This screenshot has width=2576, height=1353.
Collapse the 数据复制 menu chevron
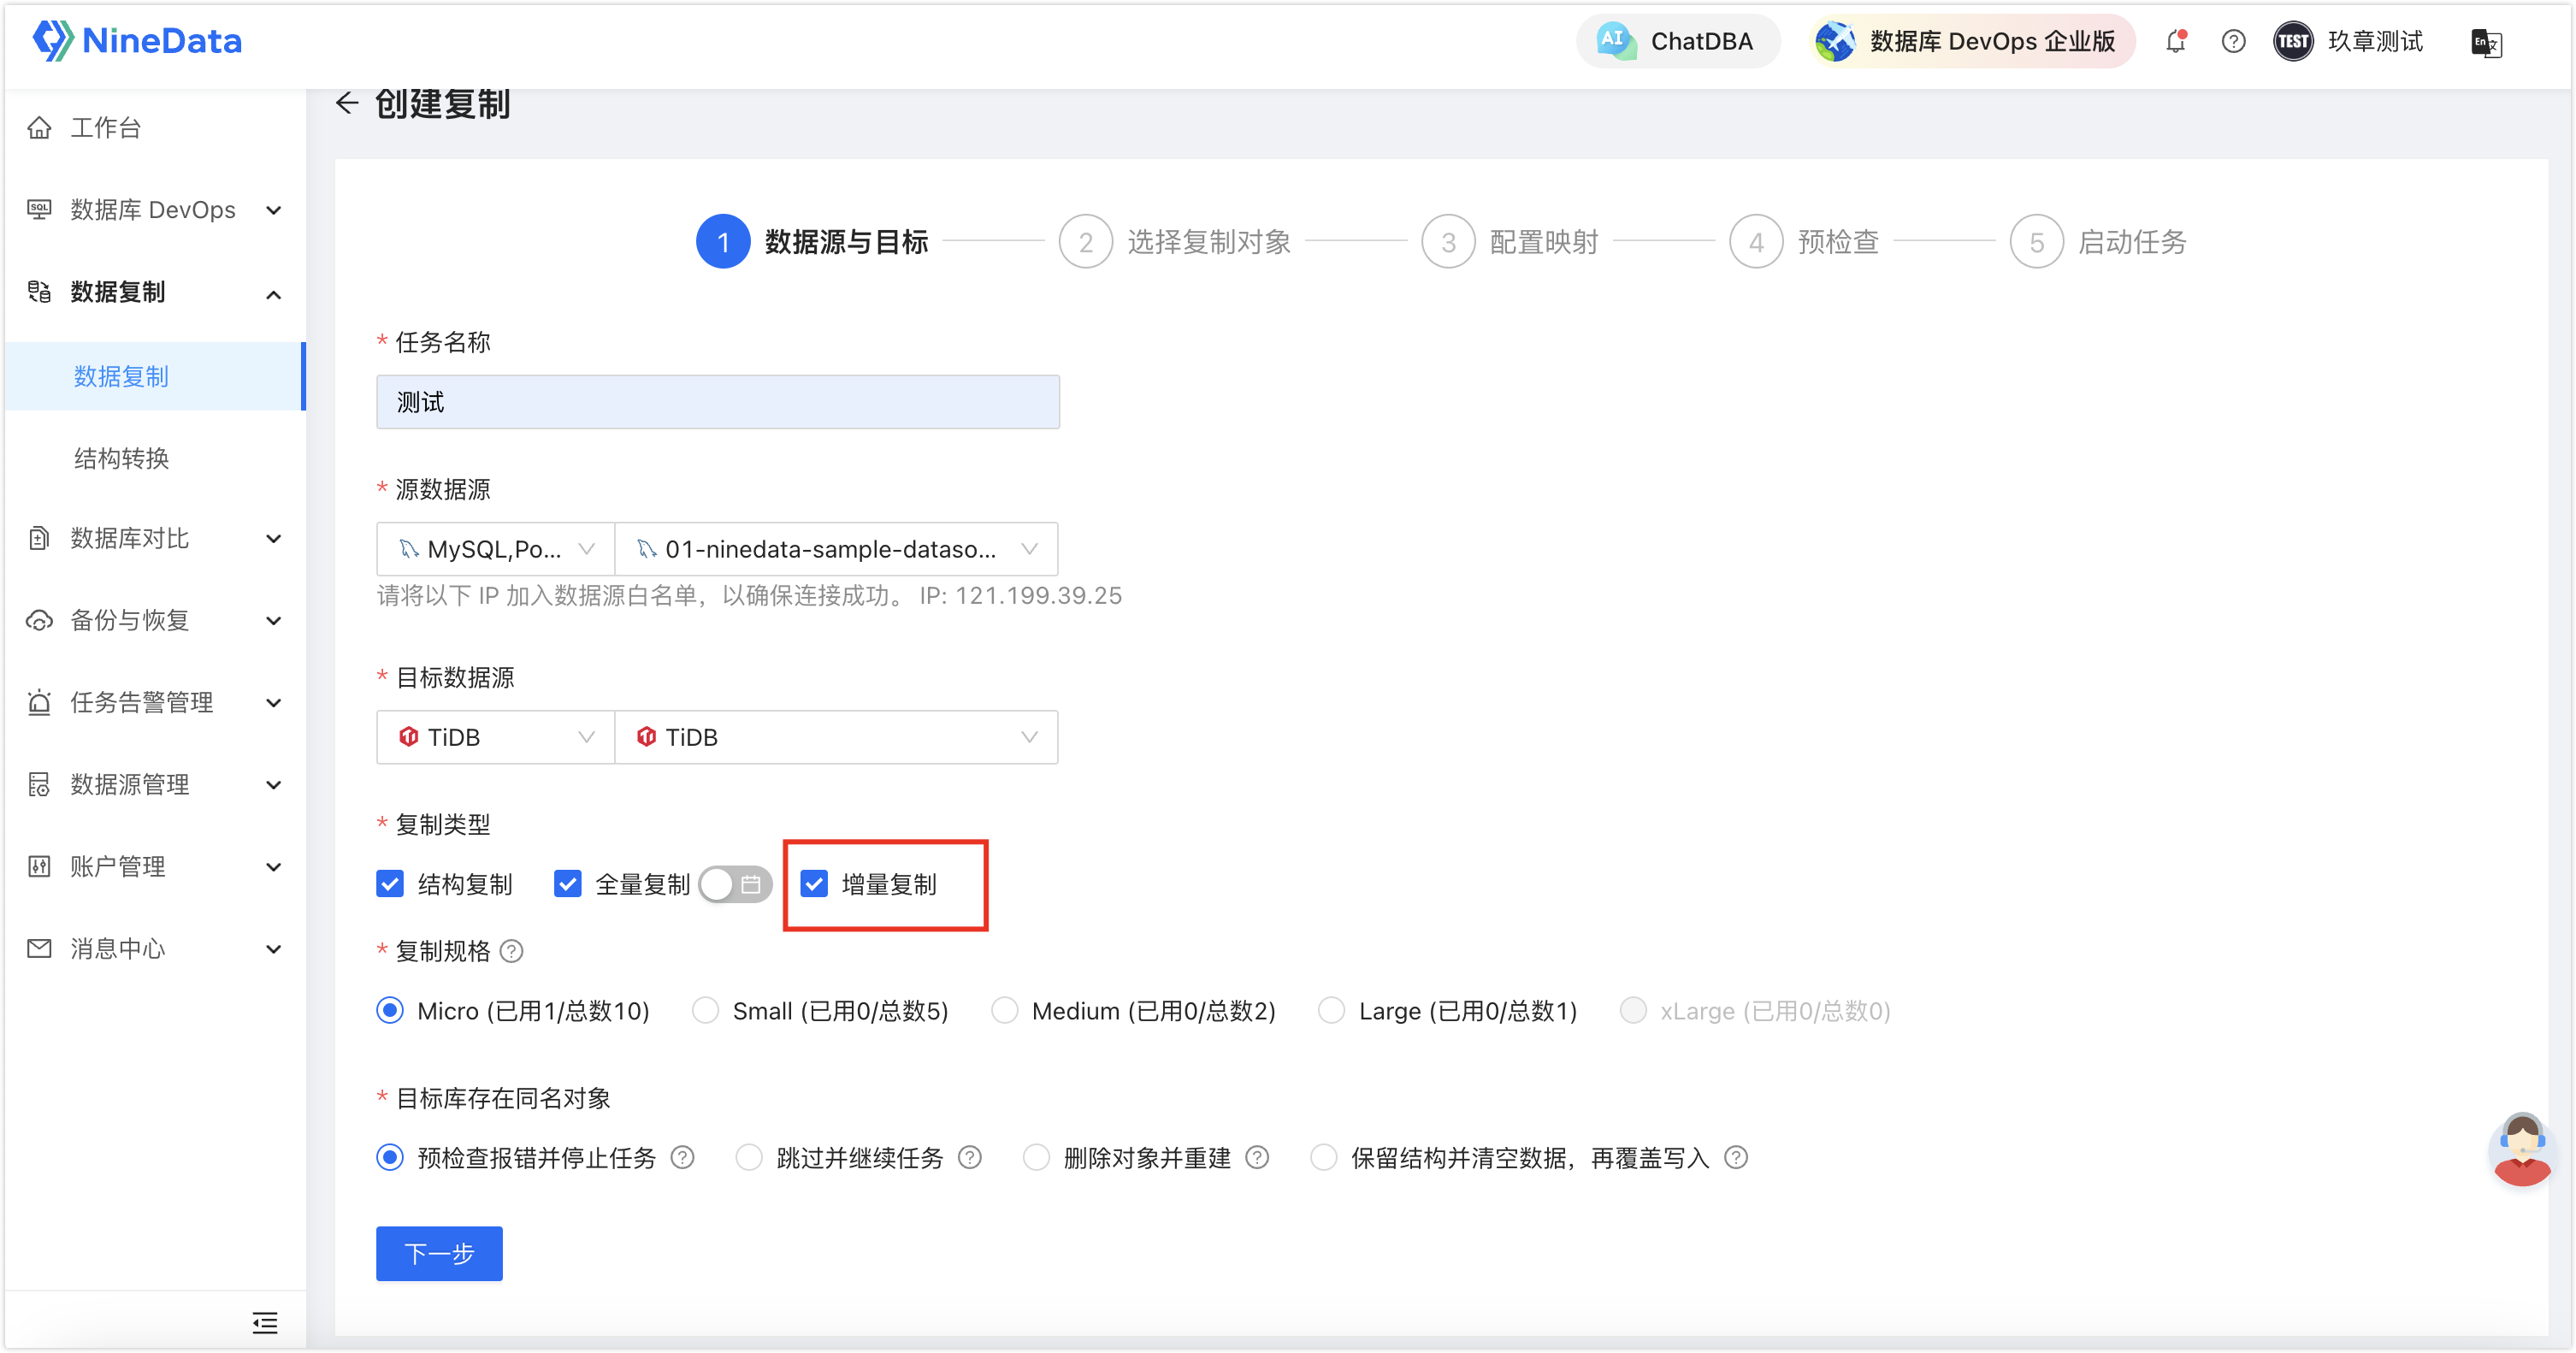(x=273, y=294)
